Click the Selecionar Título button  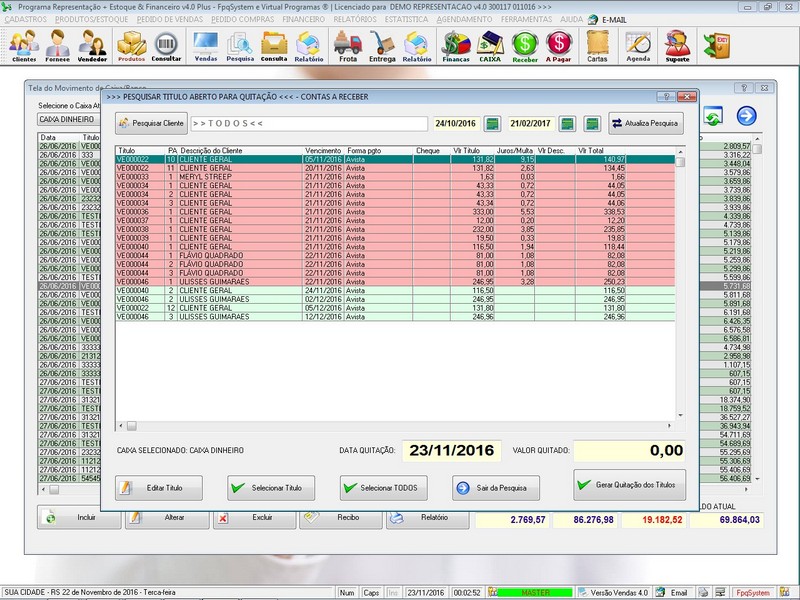tap(271, 488)
